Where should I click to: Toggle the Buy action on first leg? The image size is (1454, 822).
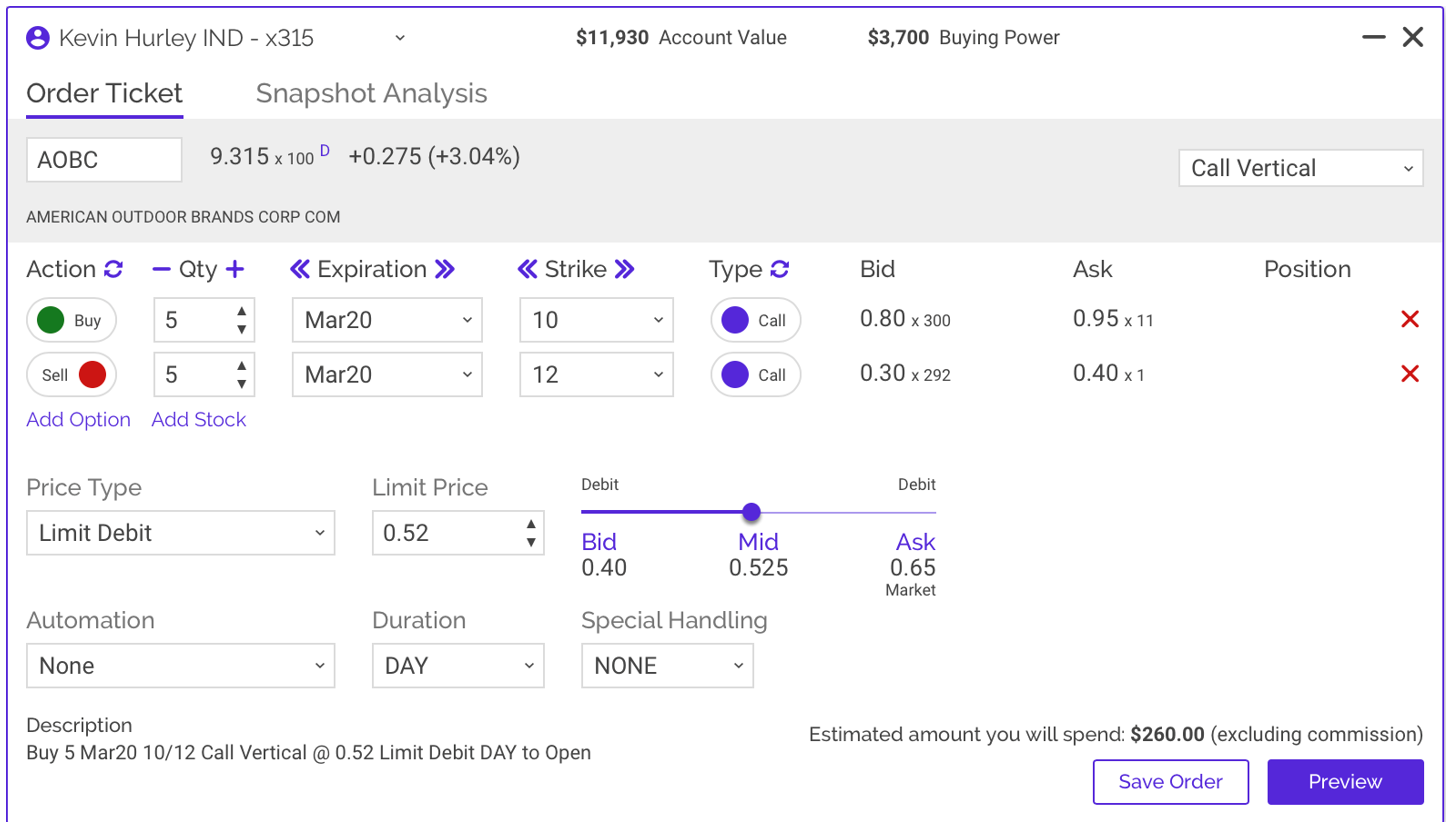(x=71, y=321)
